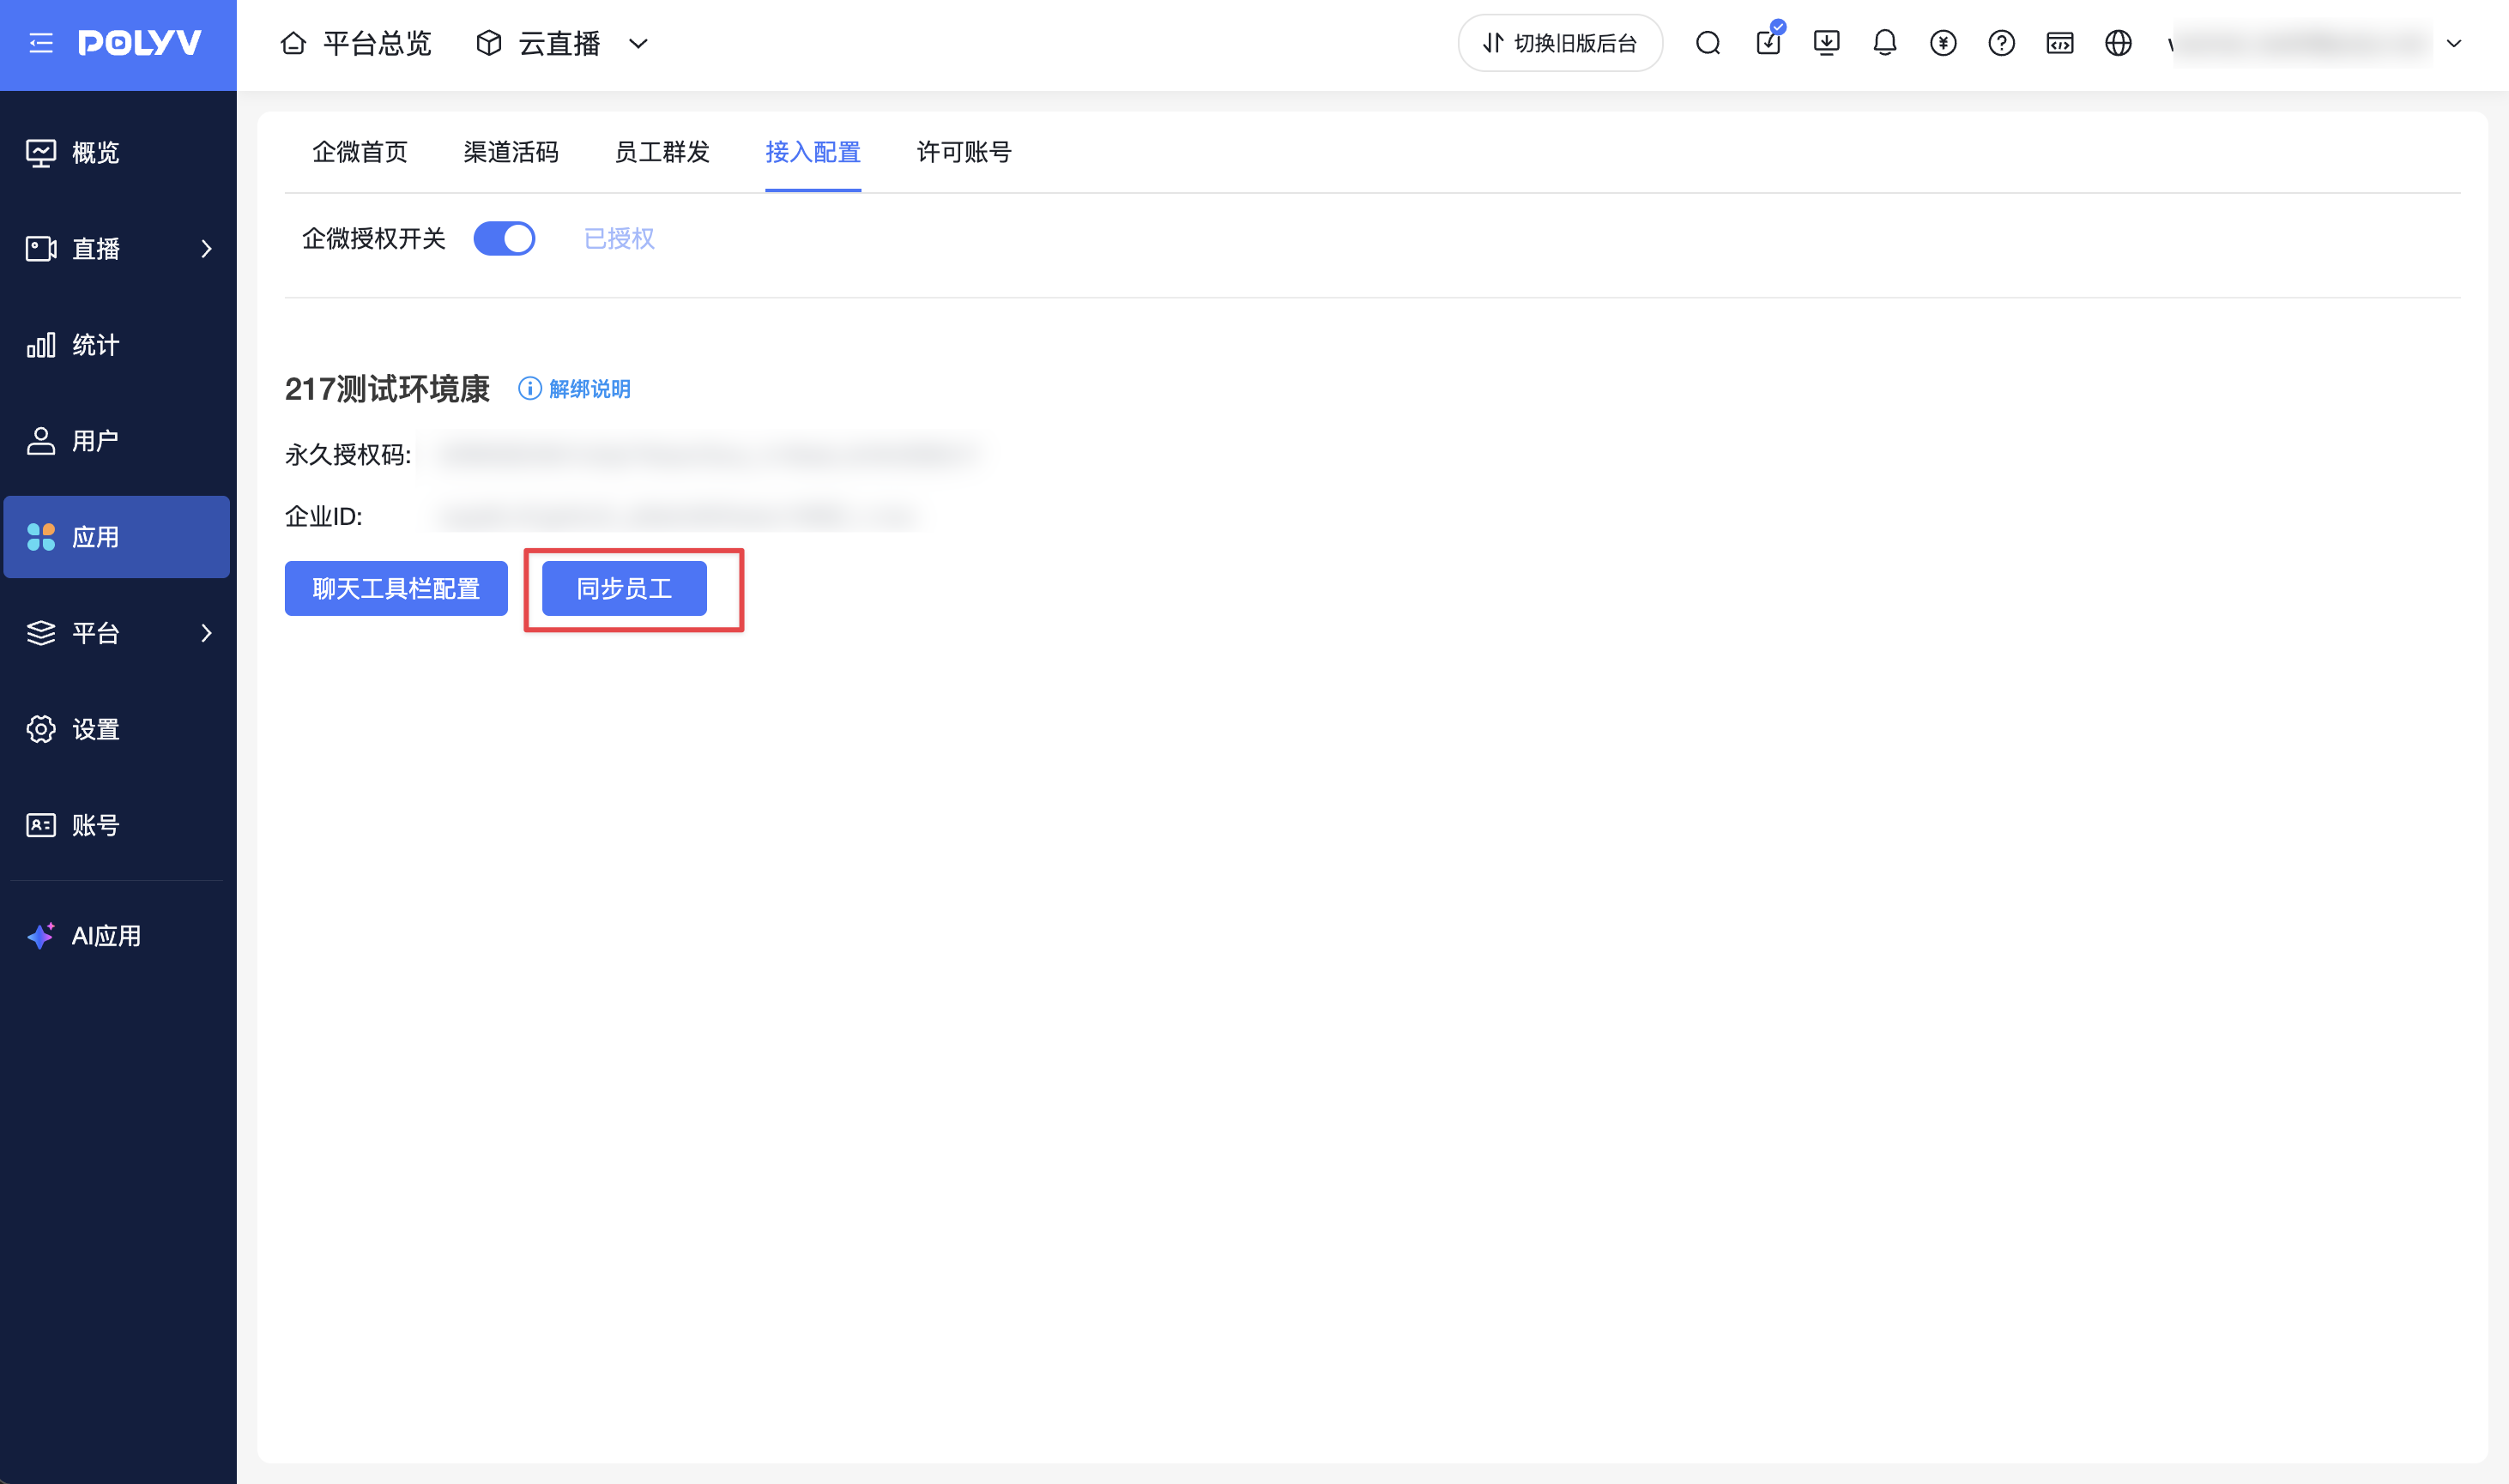
Task: Click the 永久授权码 label
Action: coord(348,454)
